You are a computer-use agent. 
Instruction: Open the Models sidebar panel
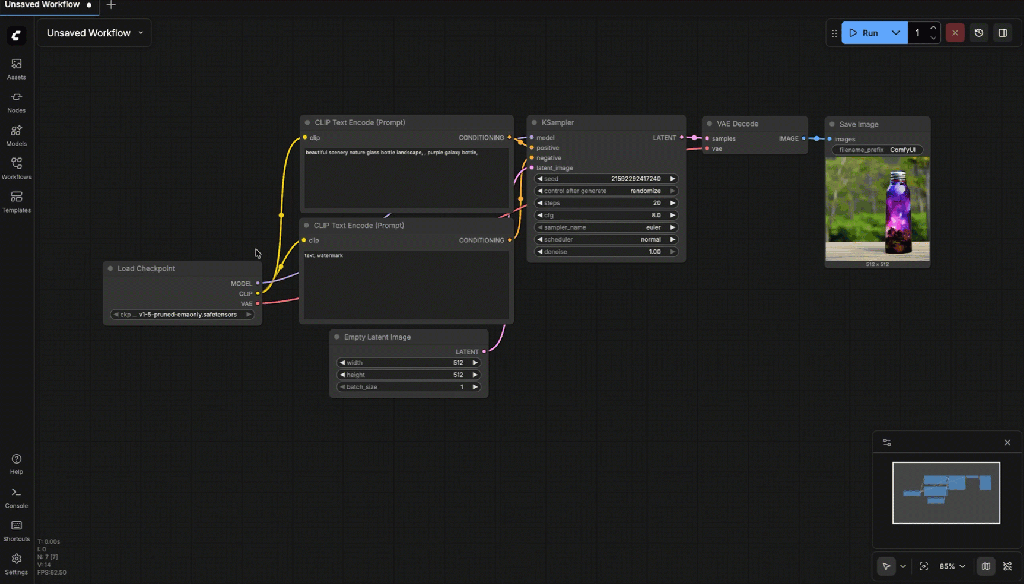coord(17,135)
